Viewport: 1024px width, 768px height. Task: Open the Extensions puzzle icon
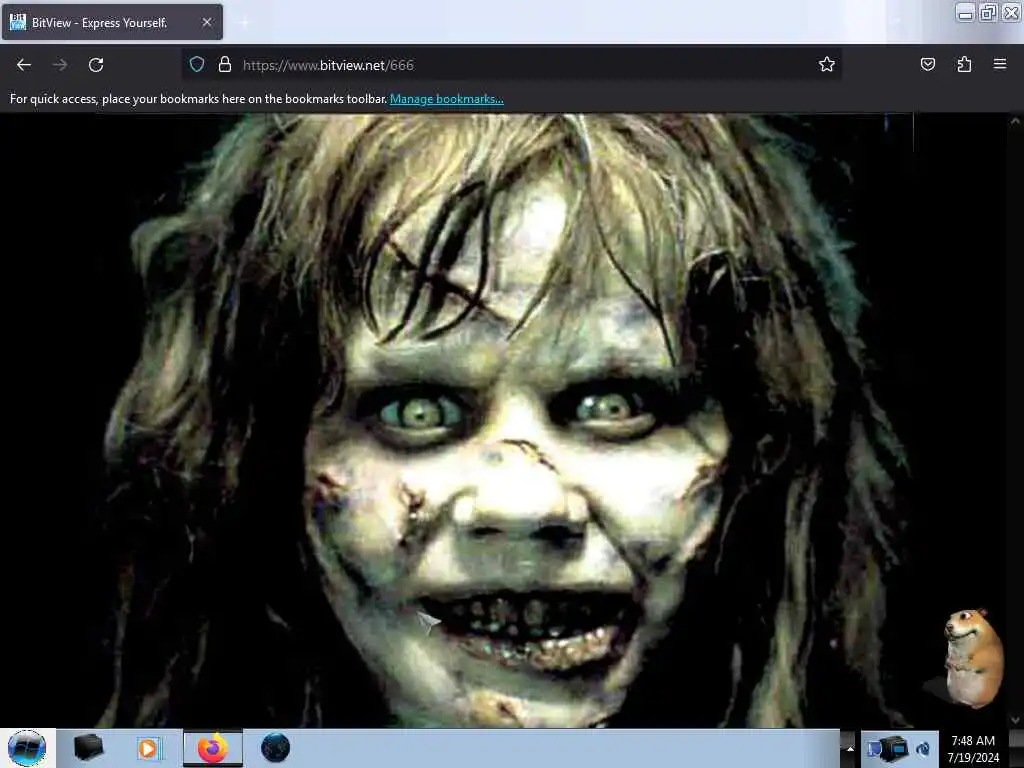[964, 64]
